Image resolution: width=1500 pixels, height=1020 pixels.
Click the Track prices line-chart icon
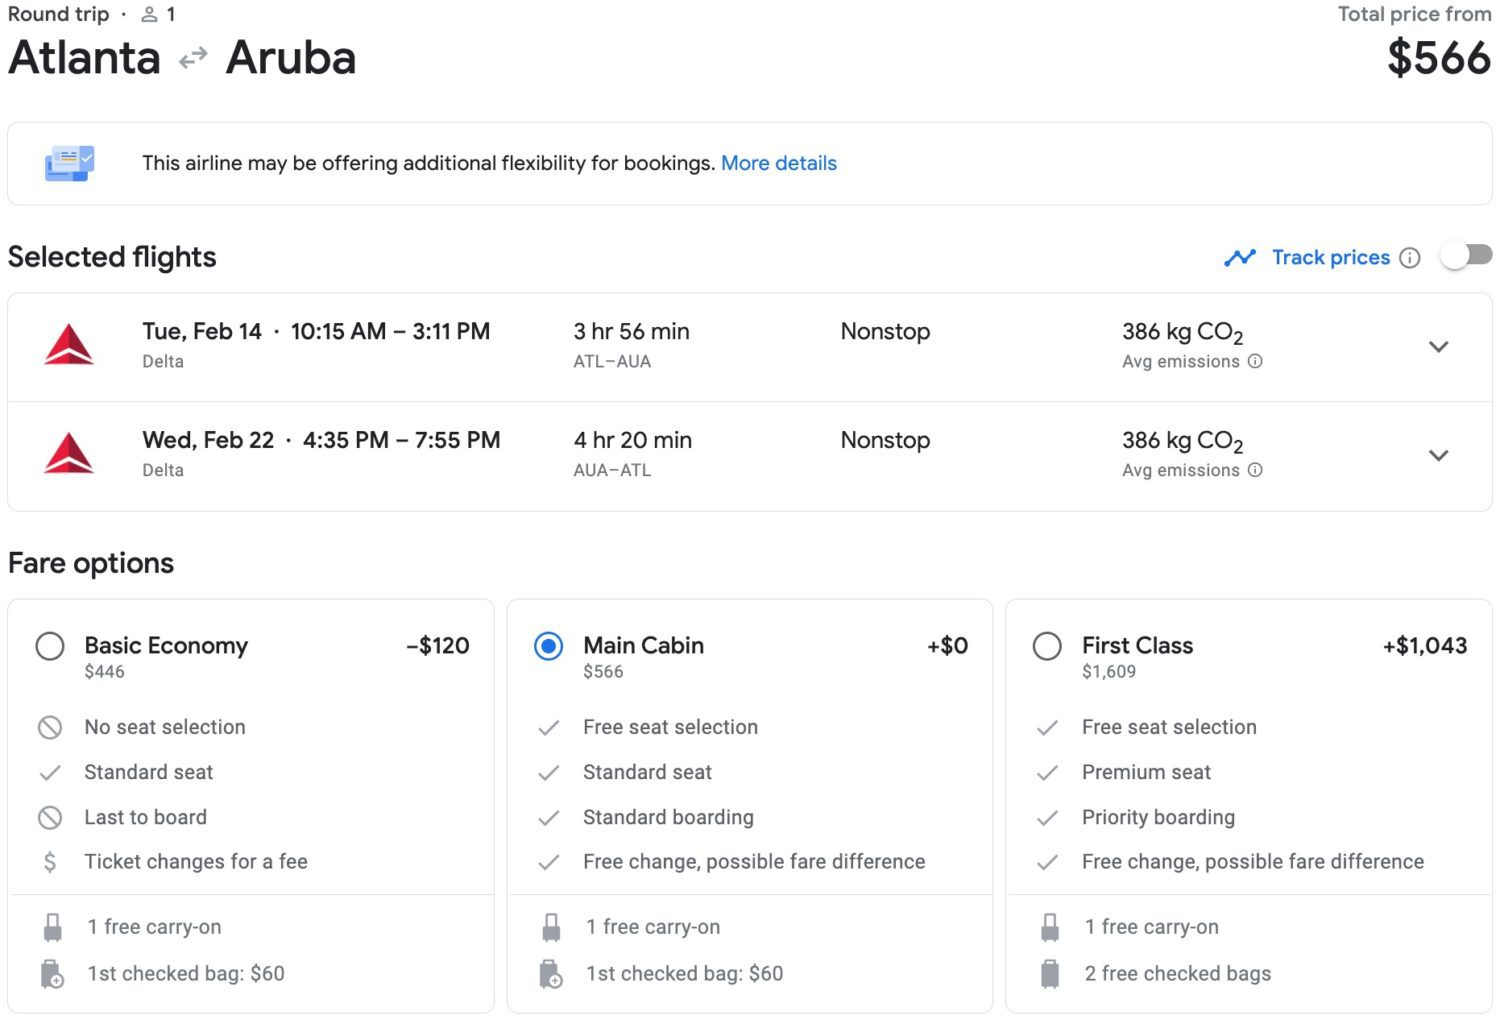(1240, 257)
